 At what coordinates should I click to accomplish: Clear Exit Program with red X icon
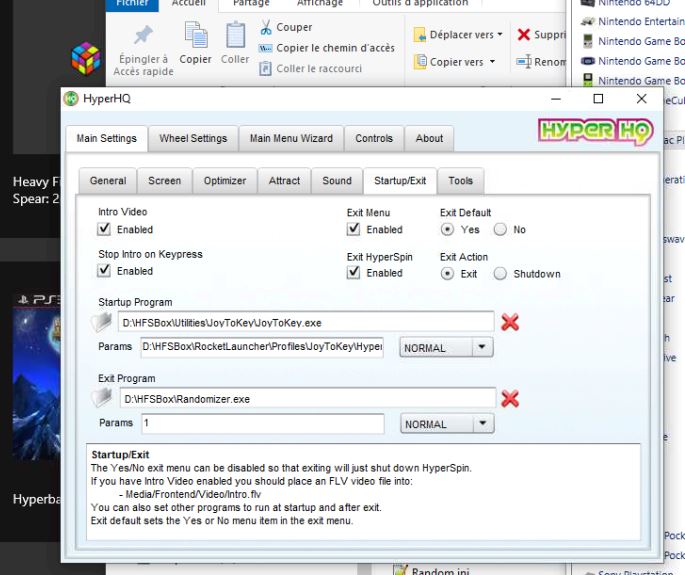pyautogui.click(x=511, y=398)
